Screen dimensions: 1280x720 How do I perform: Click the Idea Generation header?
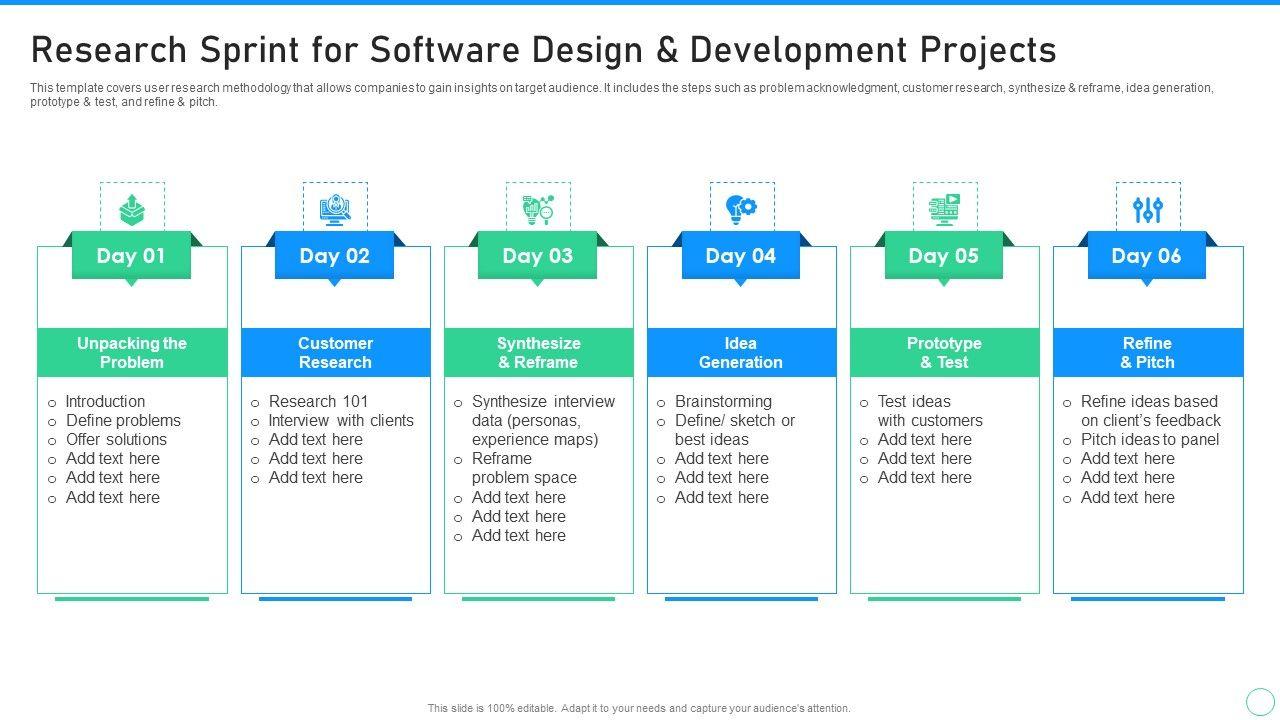(741, 353)
